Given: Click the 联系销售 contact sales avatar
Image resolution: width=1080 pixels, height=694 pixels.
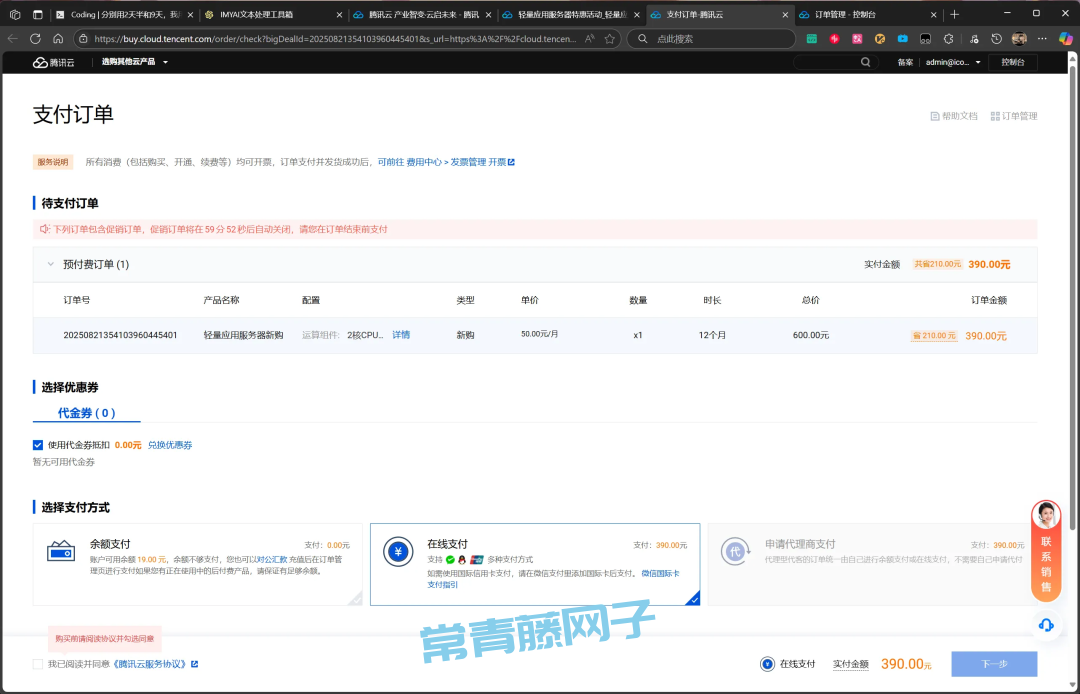Looking at the screenshot, I should tap(1046, 515).
